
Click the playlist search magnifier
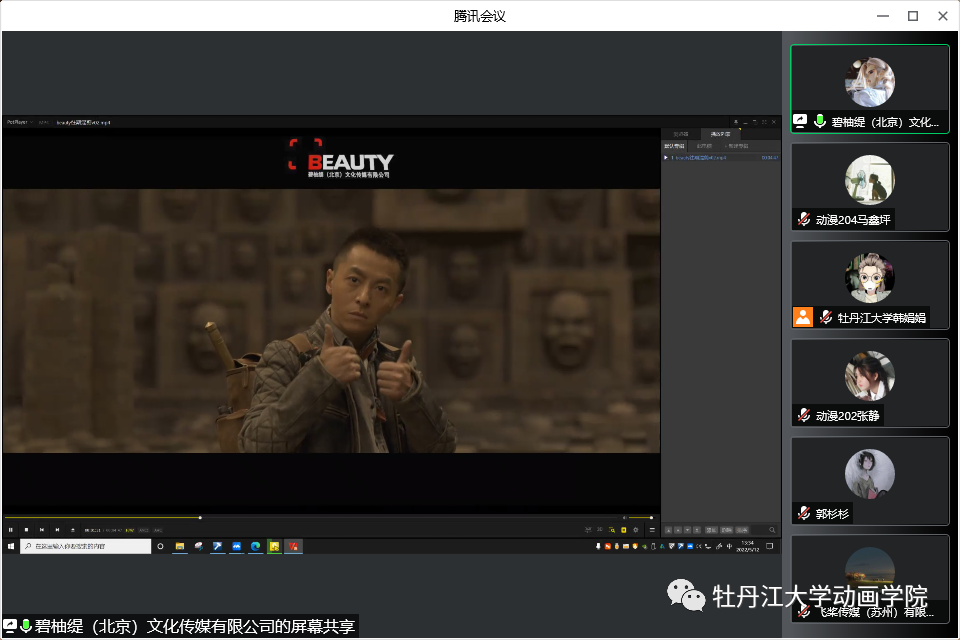coord(772,530)
